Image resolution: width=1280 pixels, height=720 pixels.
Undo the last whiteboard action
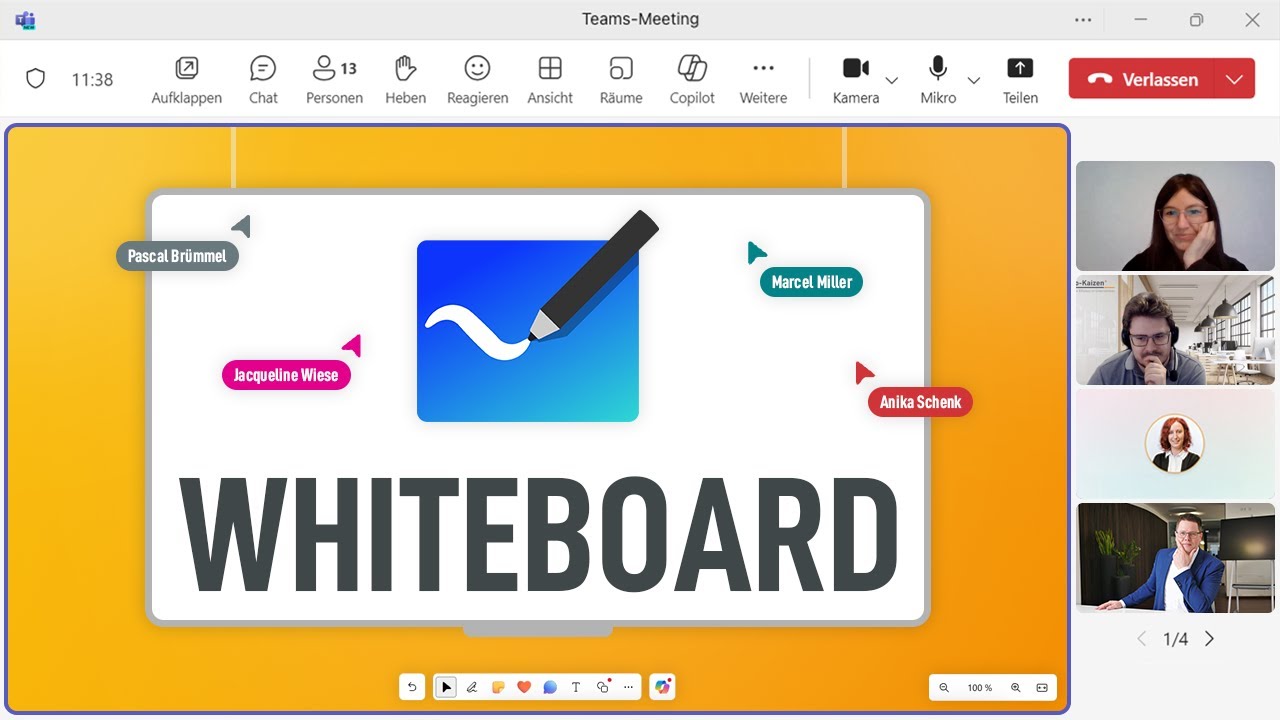412,687
